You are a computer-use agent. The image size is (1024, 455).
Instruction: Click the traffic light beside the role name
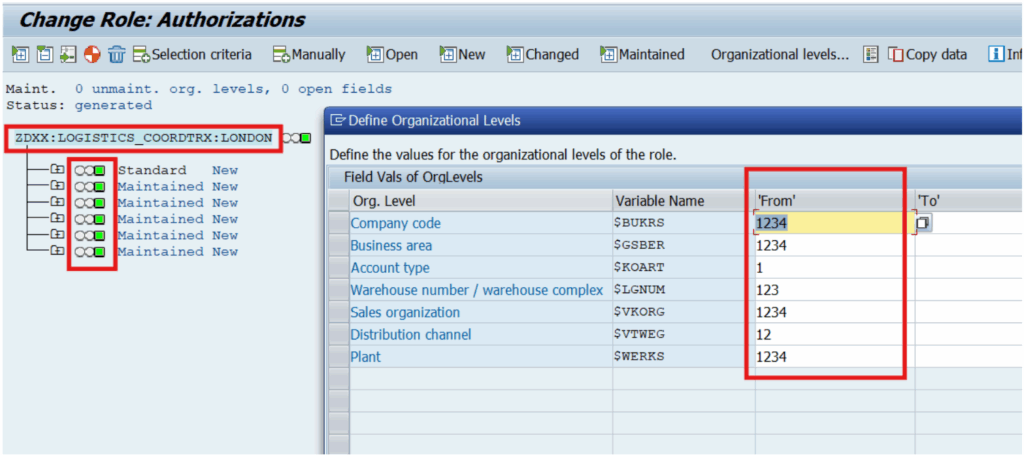(x=298, y=138)
